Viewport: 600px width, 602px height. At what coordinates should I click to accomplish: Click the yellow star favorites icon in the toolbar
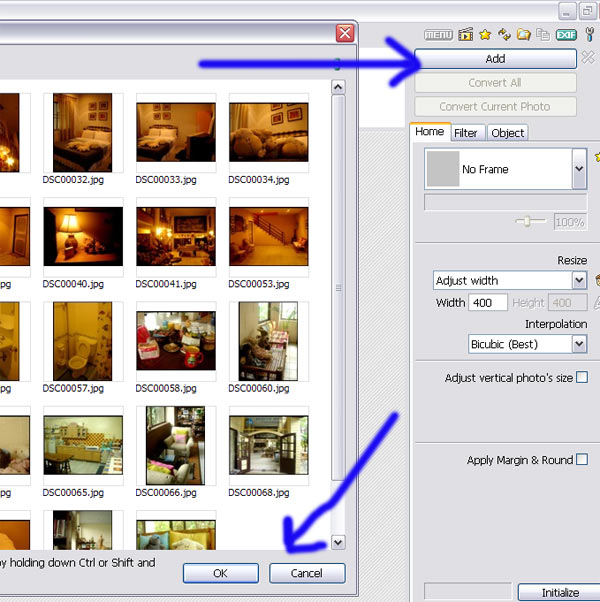tap(485, 35)
